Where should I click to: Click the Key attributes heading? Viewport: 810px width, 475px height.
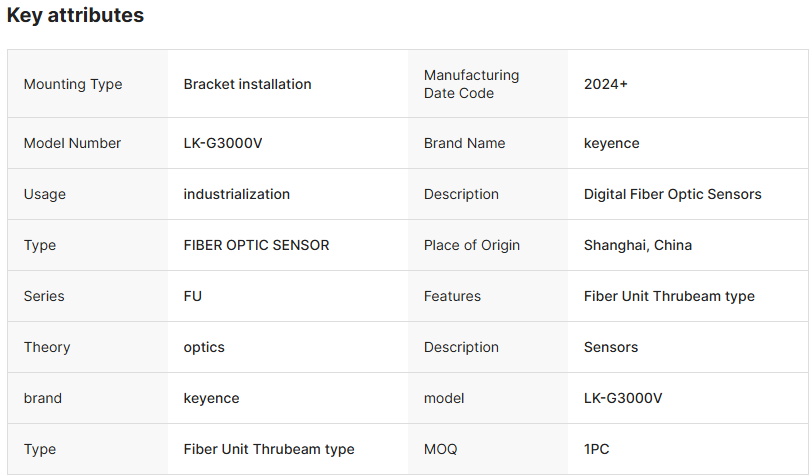[75, 16]
